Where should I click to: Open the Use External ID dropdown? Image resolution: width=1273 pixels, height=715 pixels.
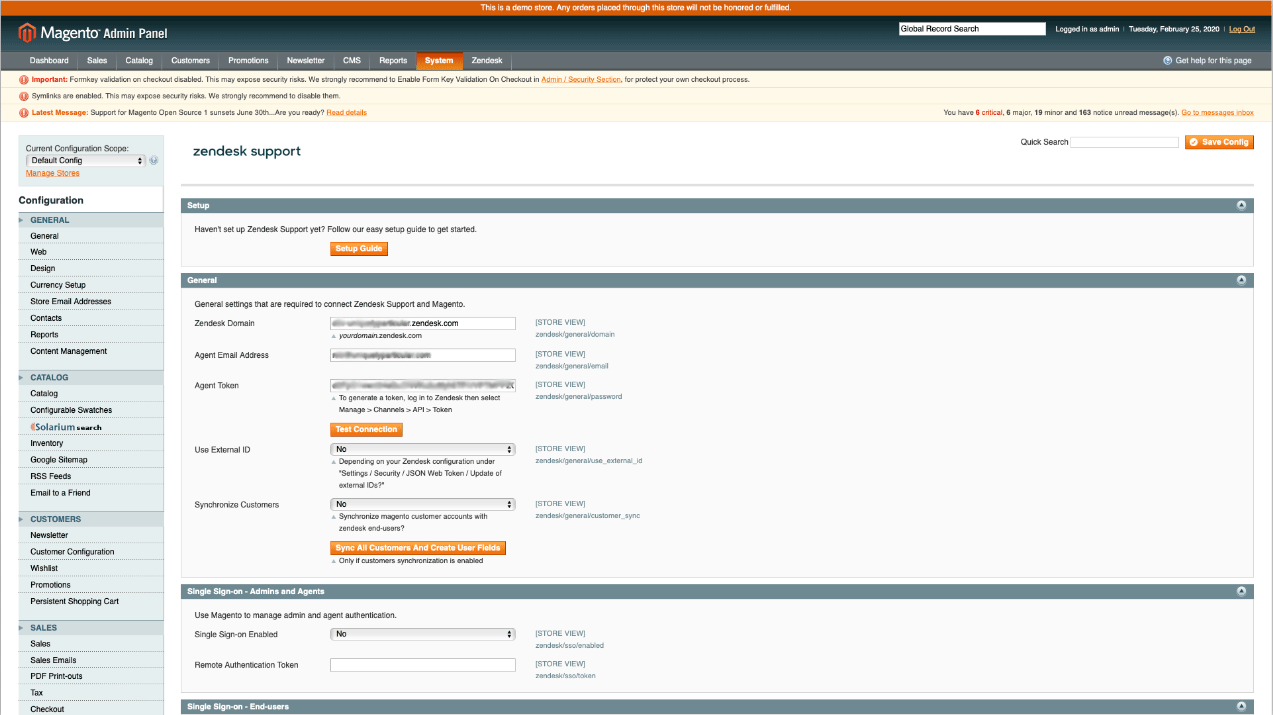[423, 449]
